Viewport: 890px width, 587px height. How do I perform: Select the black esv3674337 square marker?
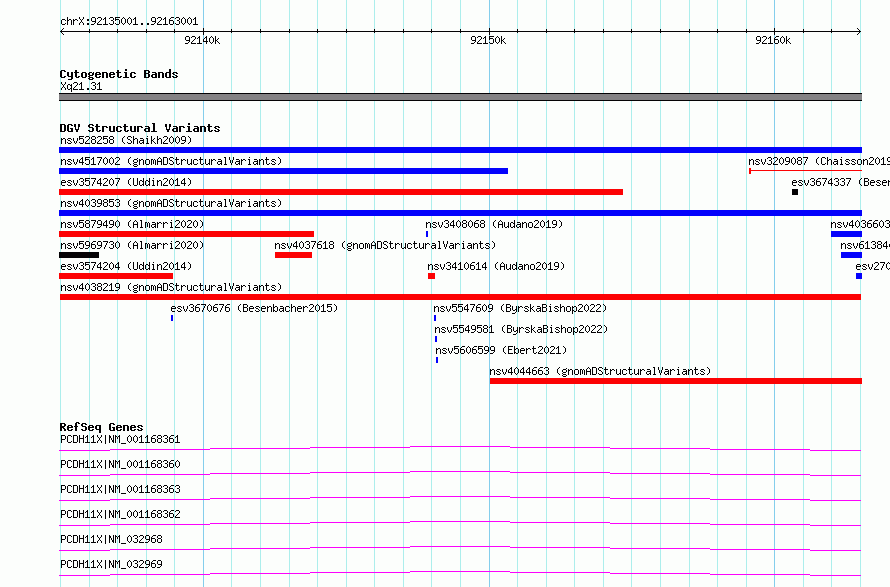(x=795, y=192)
